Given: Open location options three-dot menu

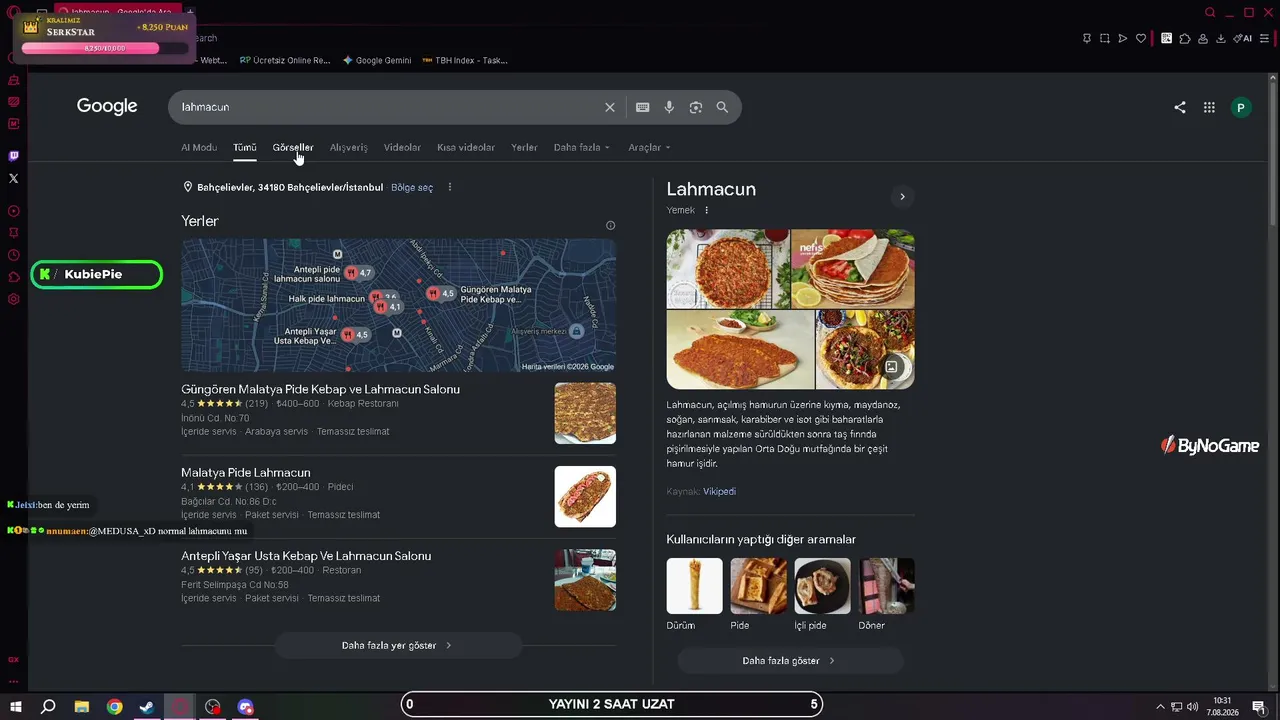Looking at the screenshot, I should 450,187.
